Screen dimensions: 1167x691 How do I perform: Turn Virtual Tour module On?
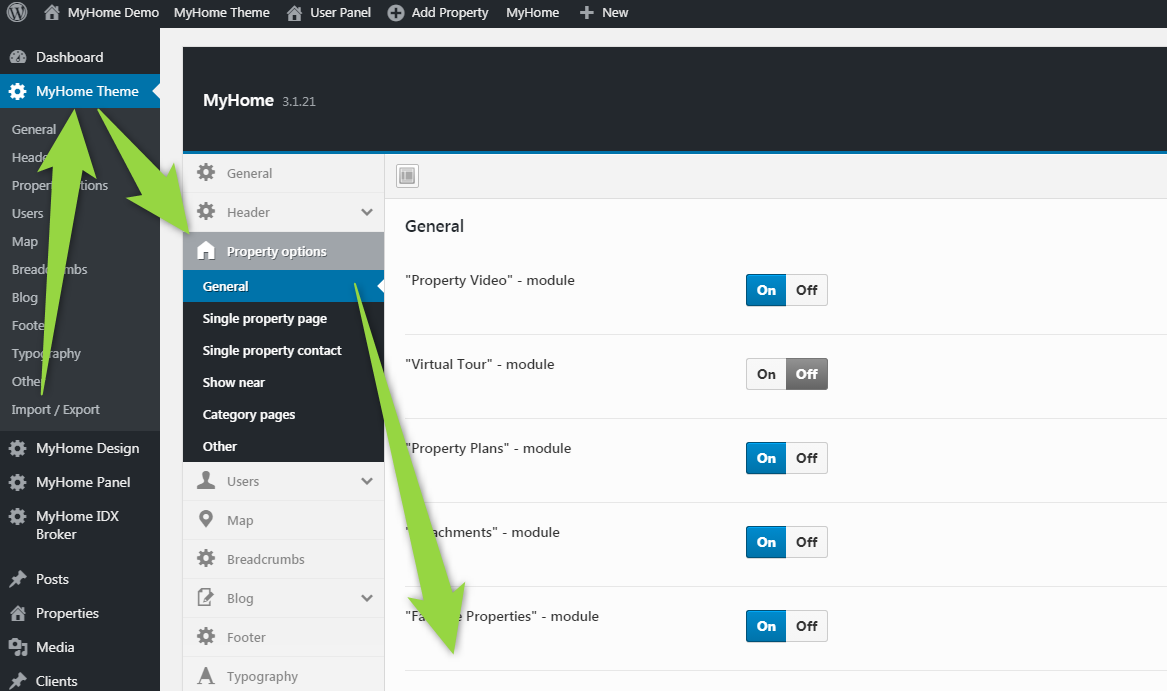(766, 374)
